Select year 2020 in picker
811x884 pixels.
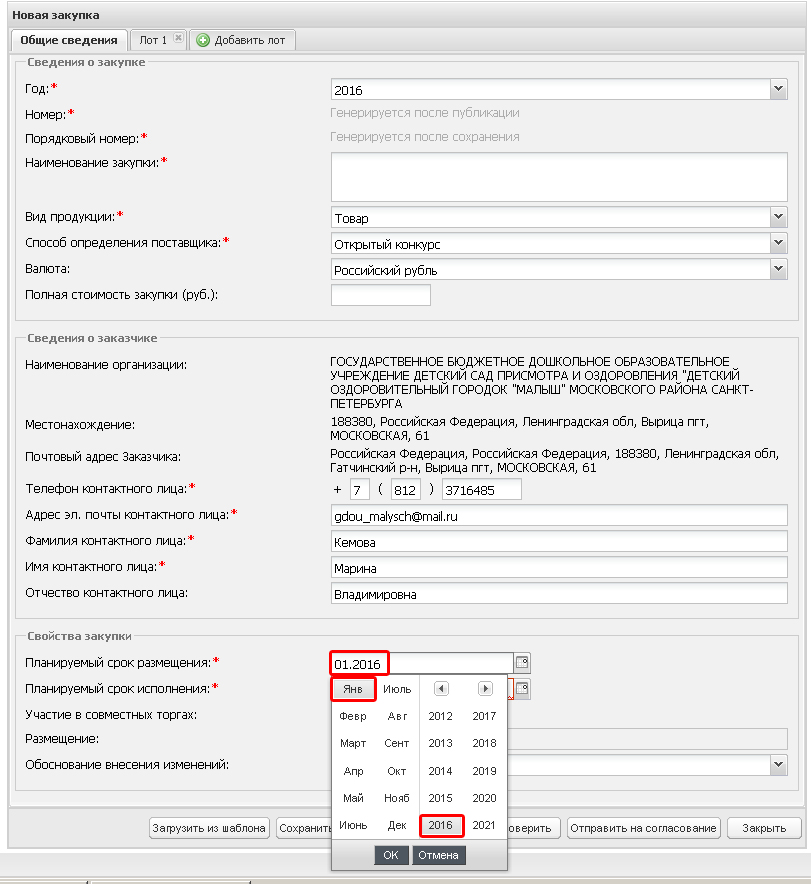click(x=484, y=798)
